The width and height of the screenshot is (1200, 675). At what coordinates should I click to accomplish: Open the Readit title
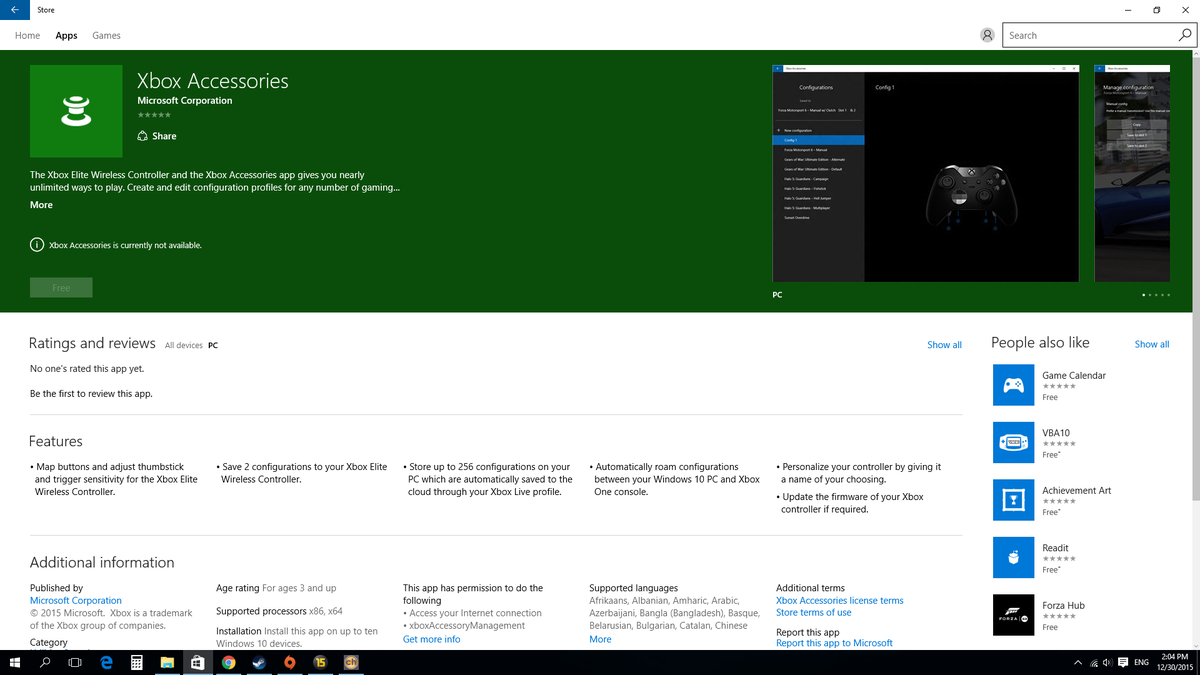pyautogui.click(x=1055, y=548)
